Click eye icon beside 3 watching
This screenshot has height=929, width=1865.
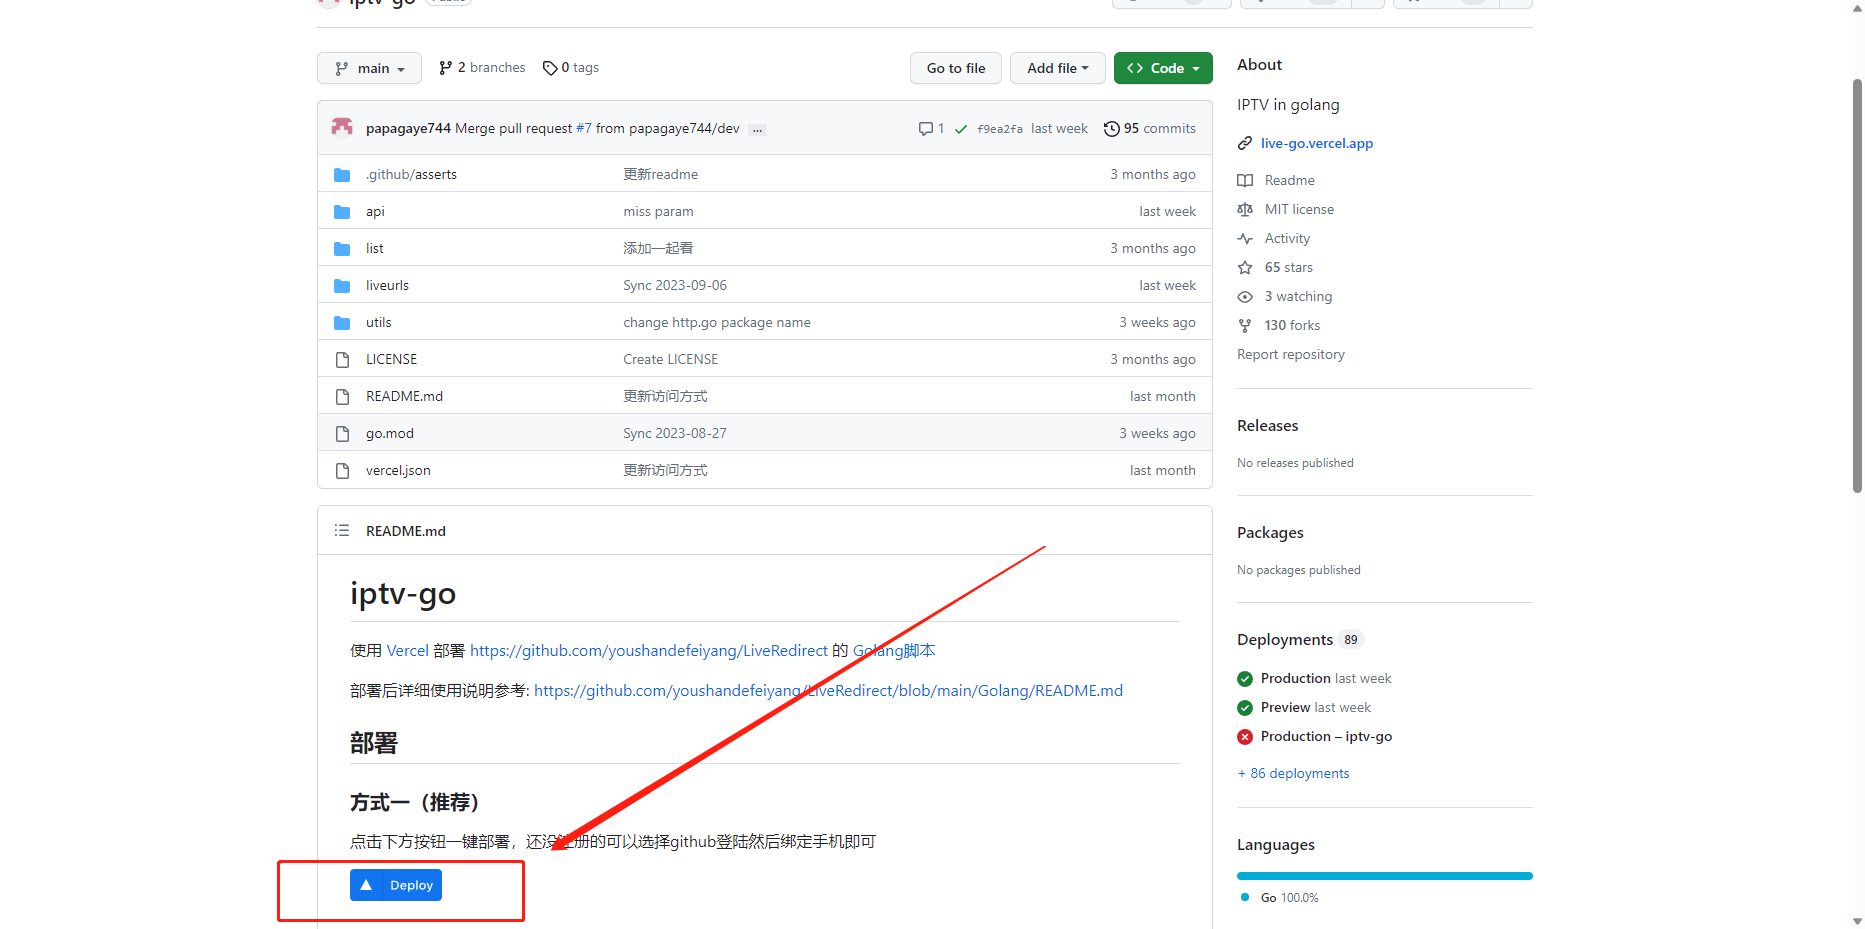click(1245, 297)
